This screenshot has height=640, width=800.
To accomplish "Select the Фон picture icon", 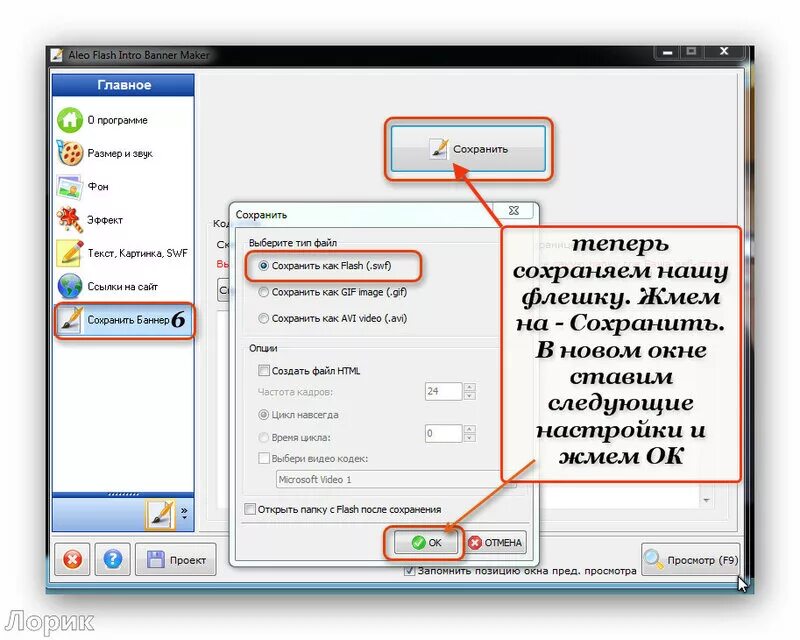I will pyautogui.click(x=69, y=187).
